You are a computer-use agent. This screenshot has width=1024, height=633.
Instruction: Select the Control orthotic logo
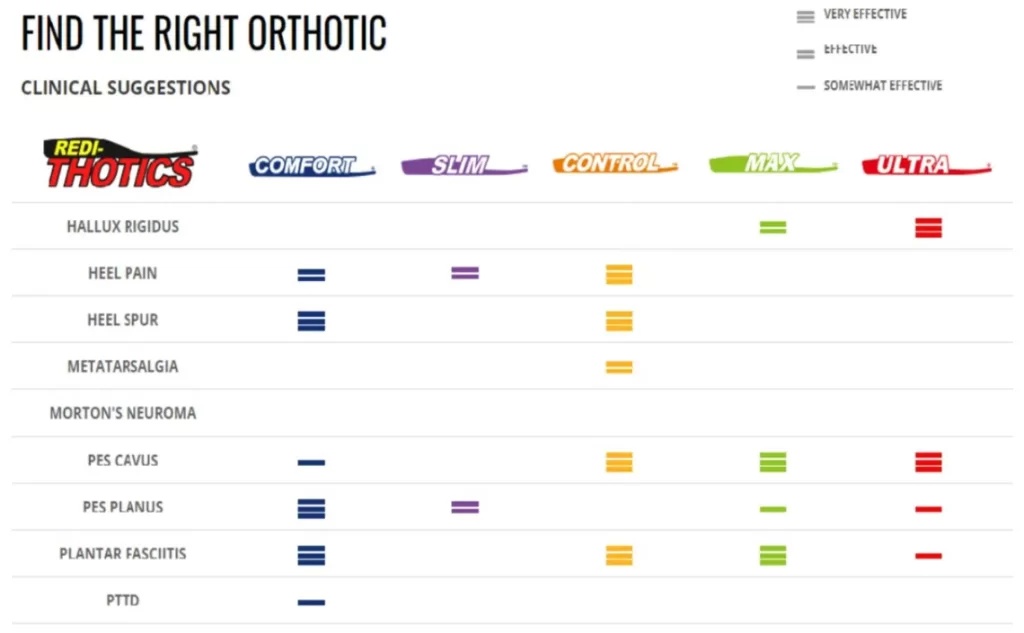click(x=614, y=164)
